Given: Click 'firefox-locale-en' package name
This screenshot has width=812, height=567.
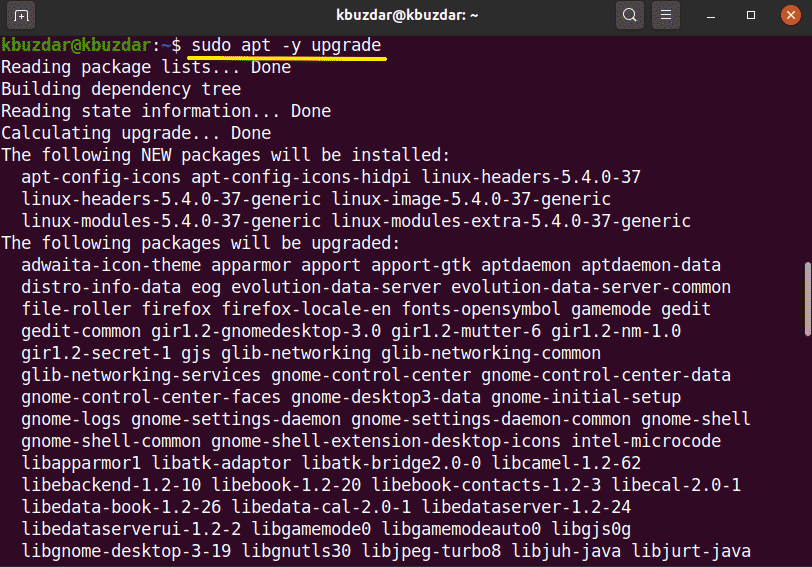Looking at the screenshot, I should (306, 309).
